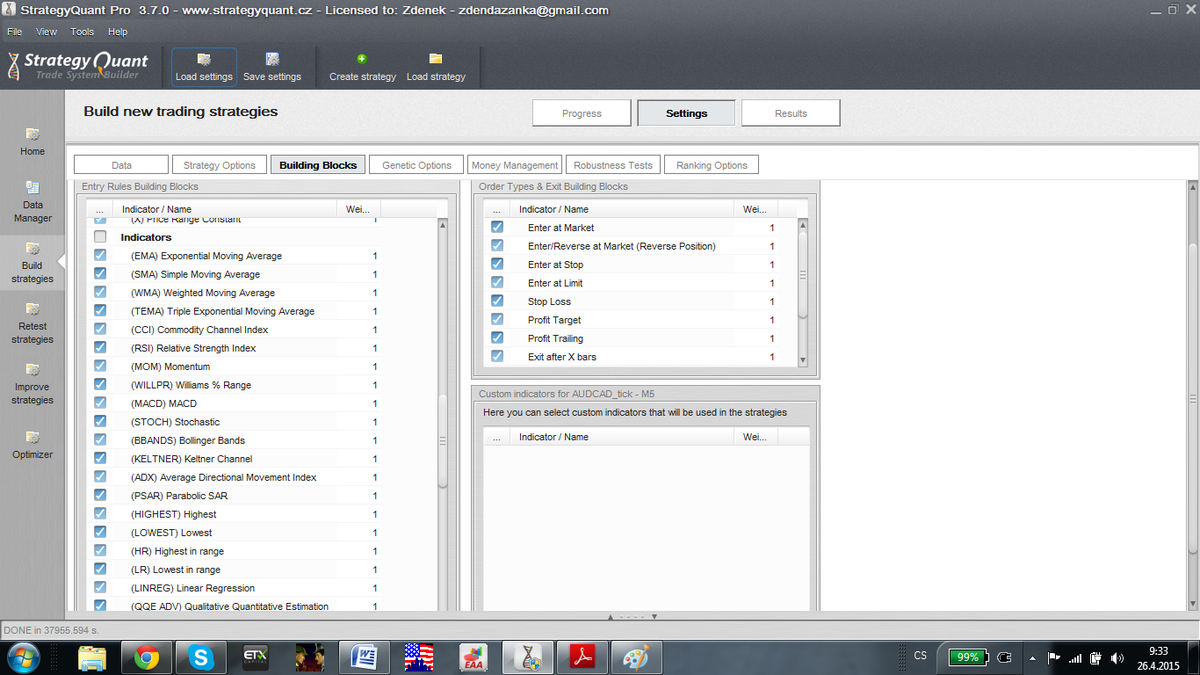The height and width of the screenshot is (675, 1200).
Task: Expand the bottom panel splitter arrows
Action: click(631, 617)
